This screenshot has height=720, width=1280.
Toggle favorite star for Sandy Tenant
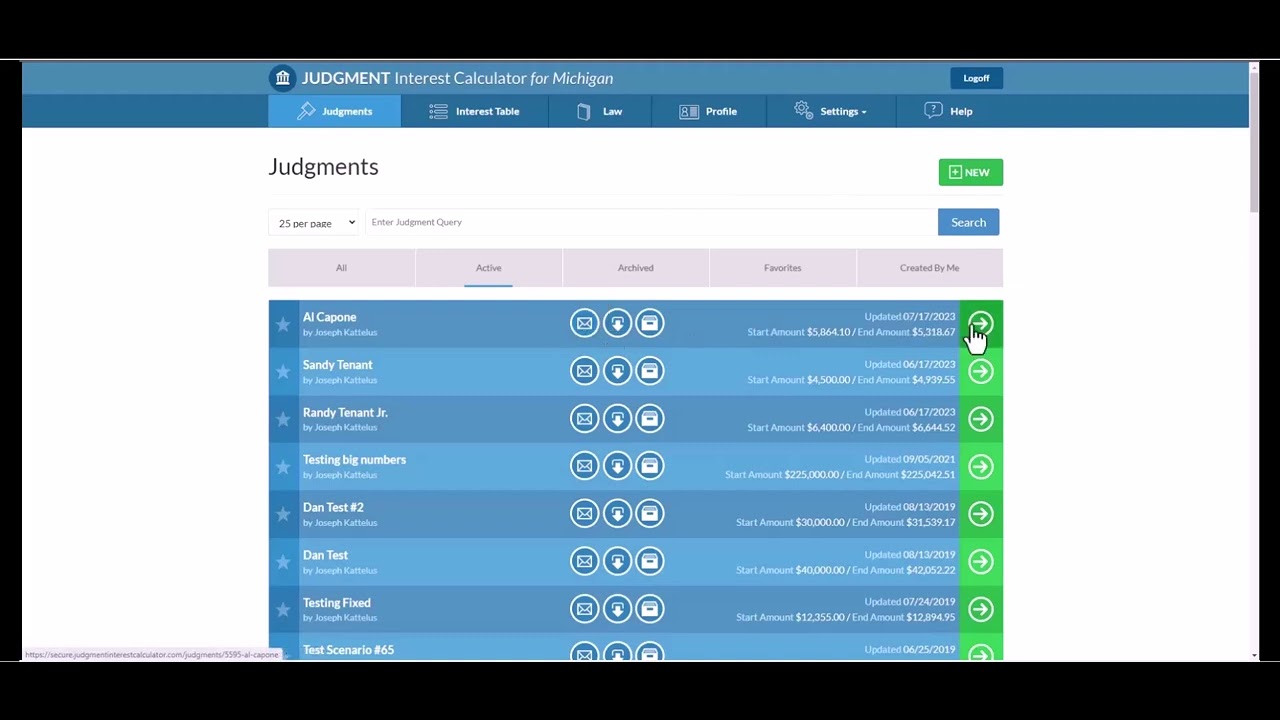[x=283, y=372]
